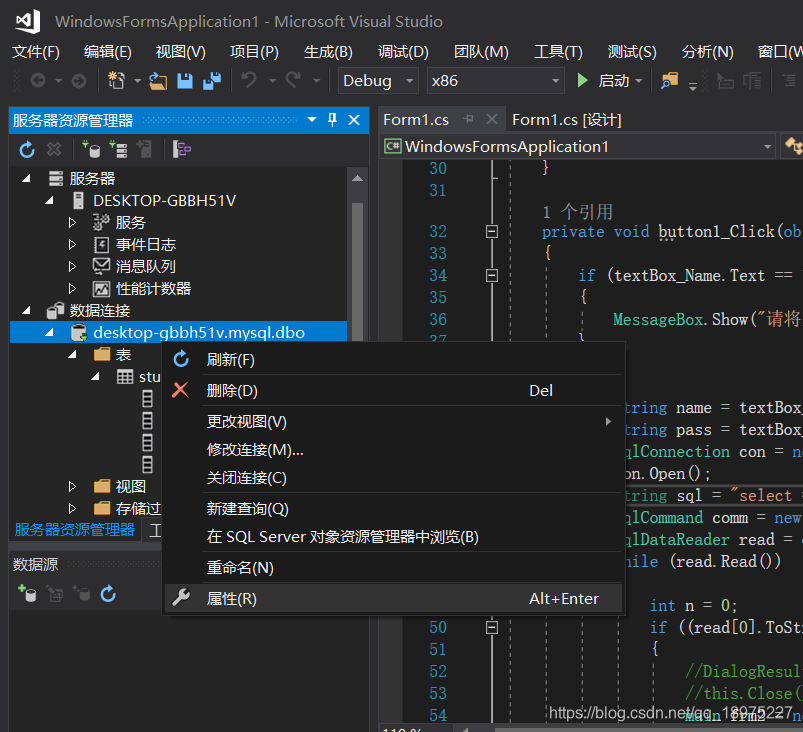Image resolution: width=803 pixels, height=732 pixels.
Task: Click the Open File folder icon
Action: pyautogui.click(x=158, y=80)
